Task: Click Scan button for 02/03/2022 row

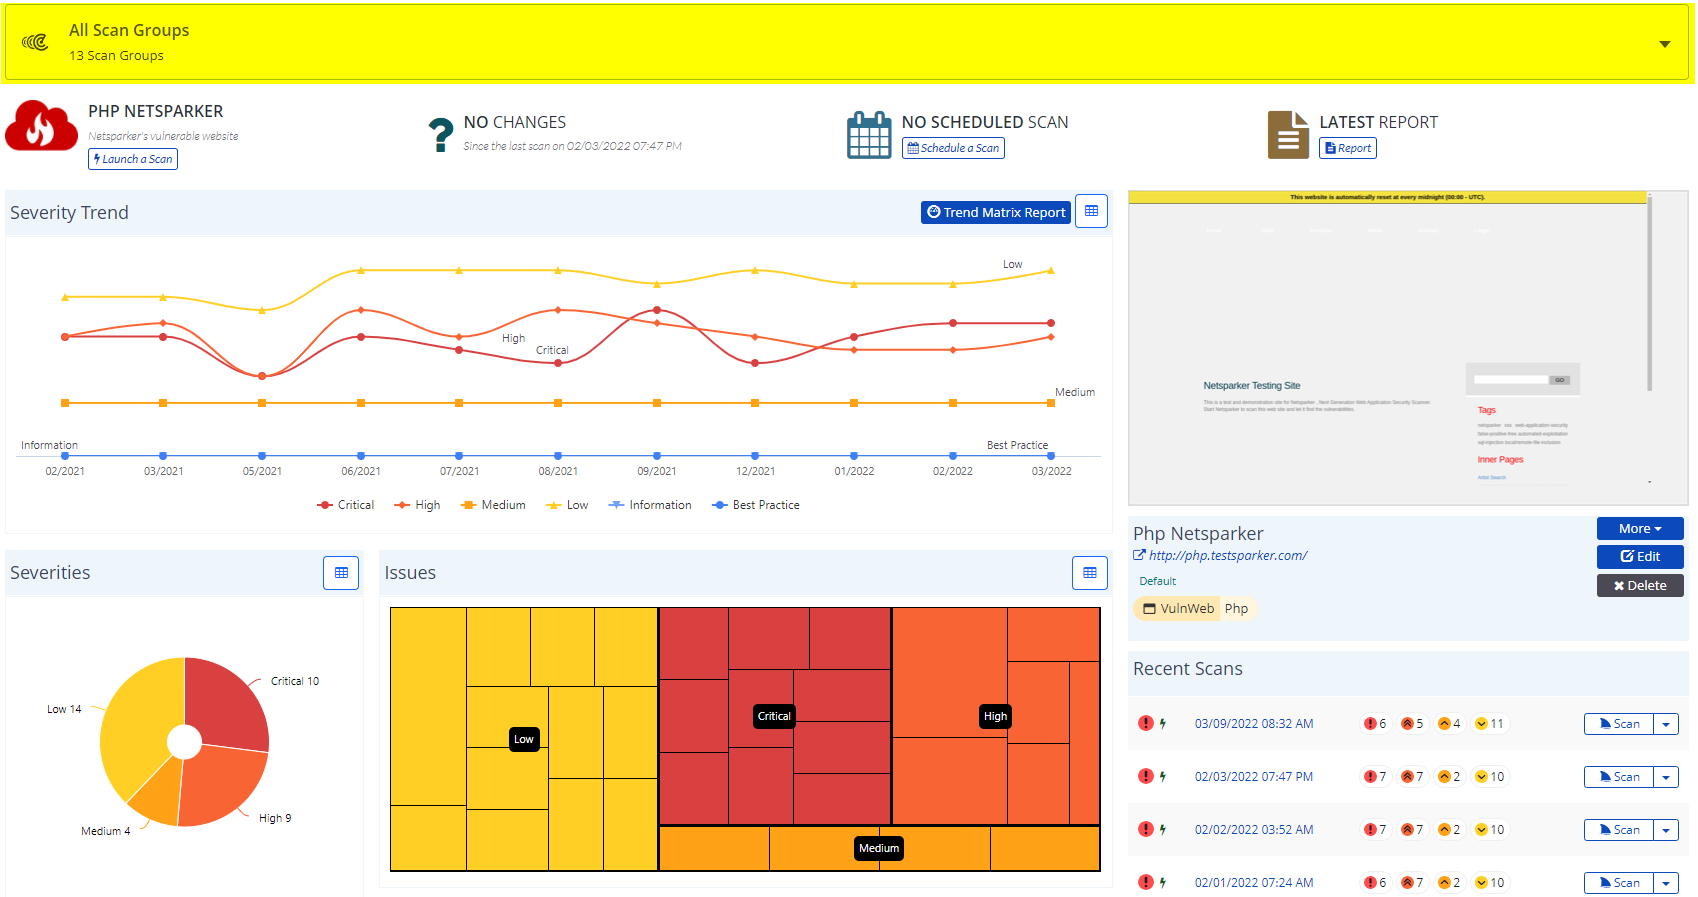Action: tap(1619, 777)
